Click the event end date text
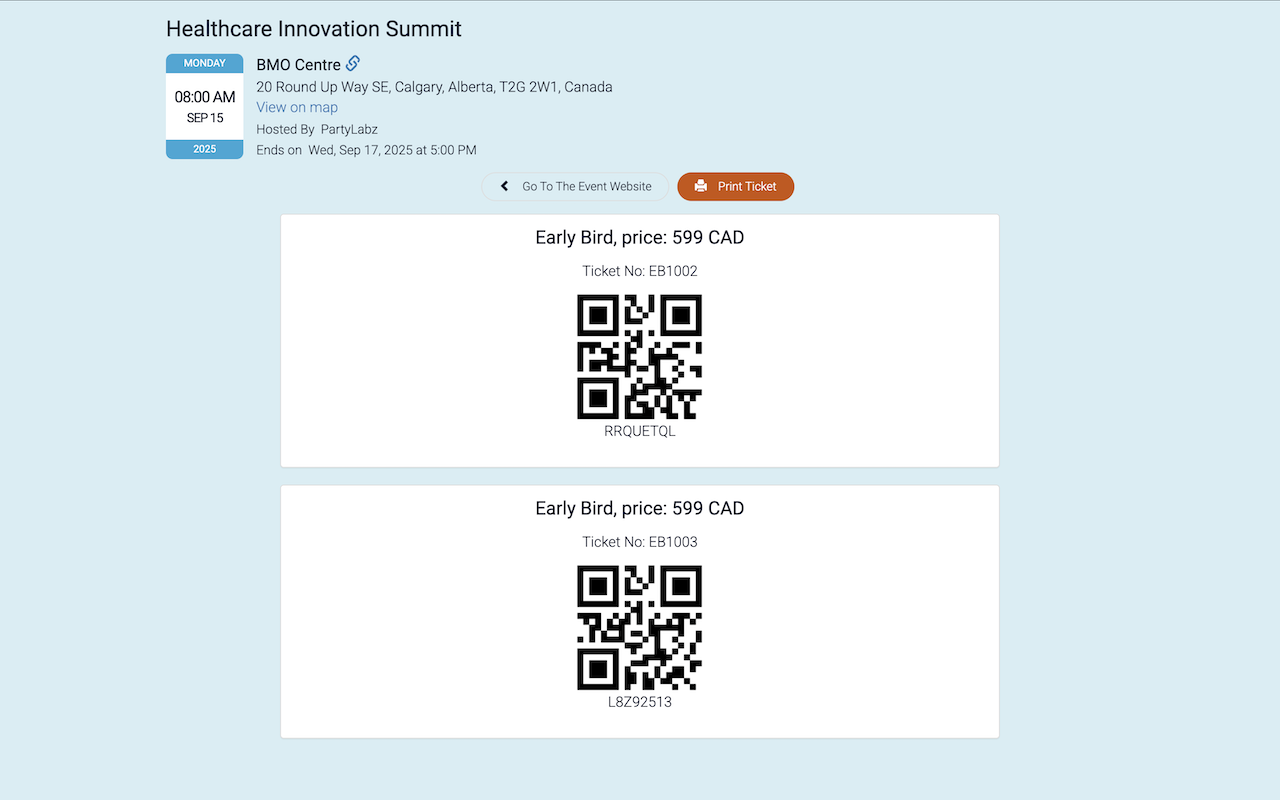 pos(393,150)
